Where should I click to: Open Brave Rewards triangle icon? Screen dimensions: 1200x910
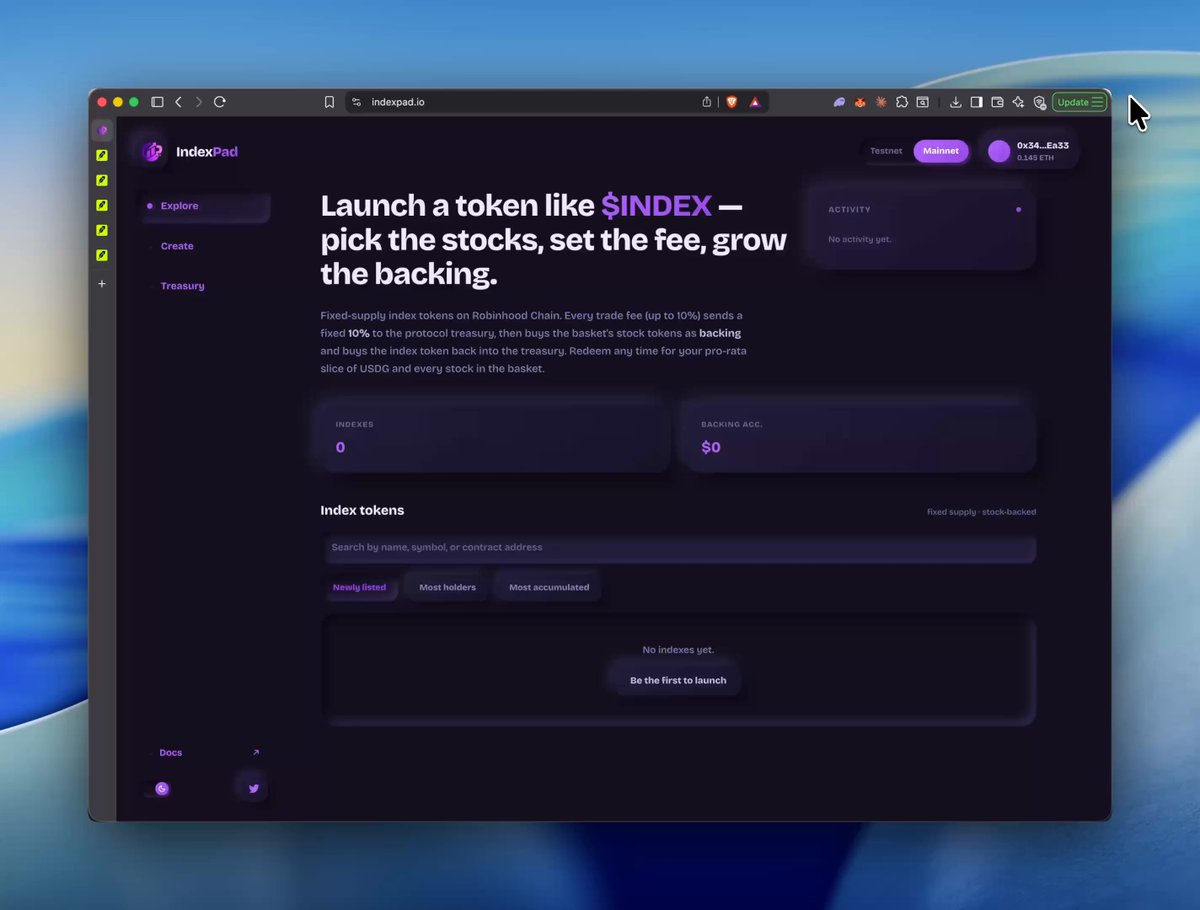pyautogui.click(x=755, y=102)
